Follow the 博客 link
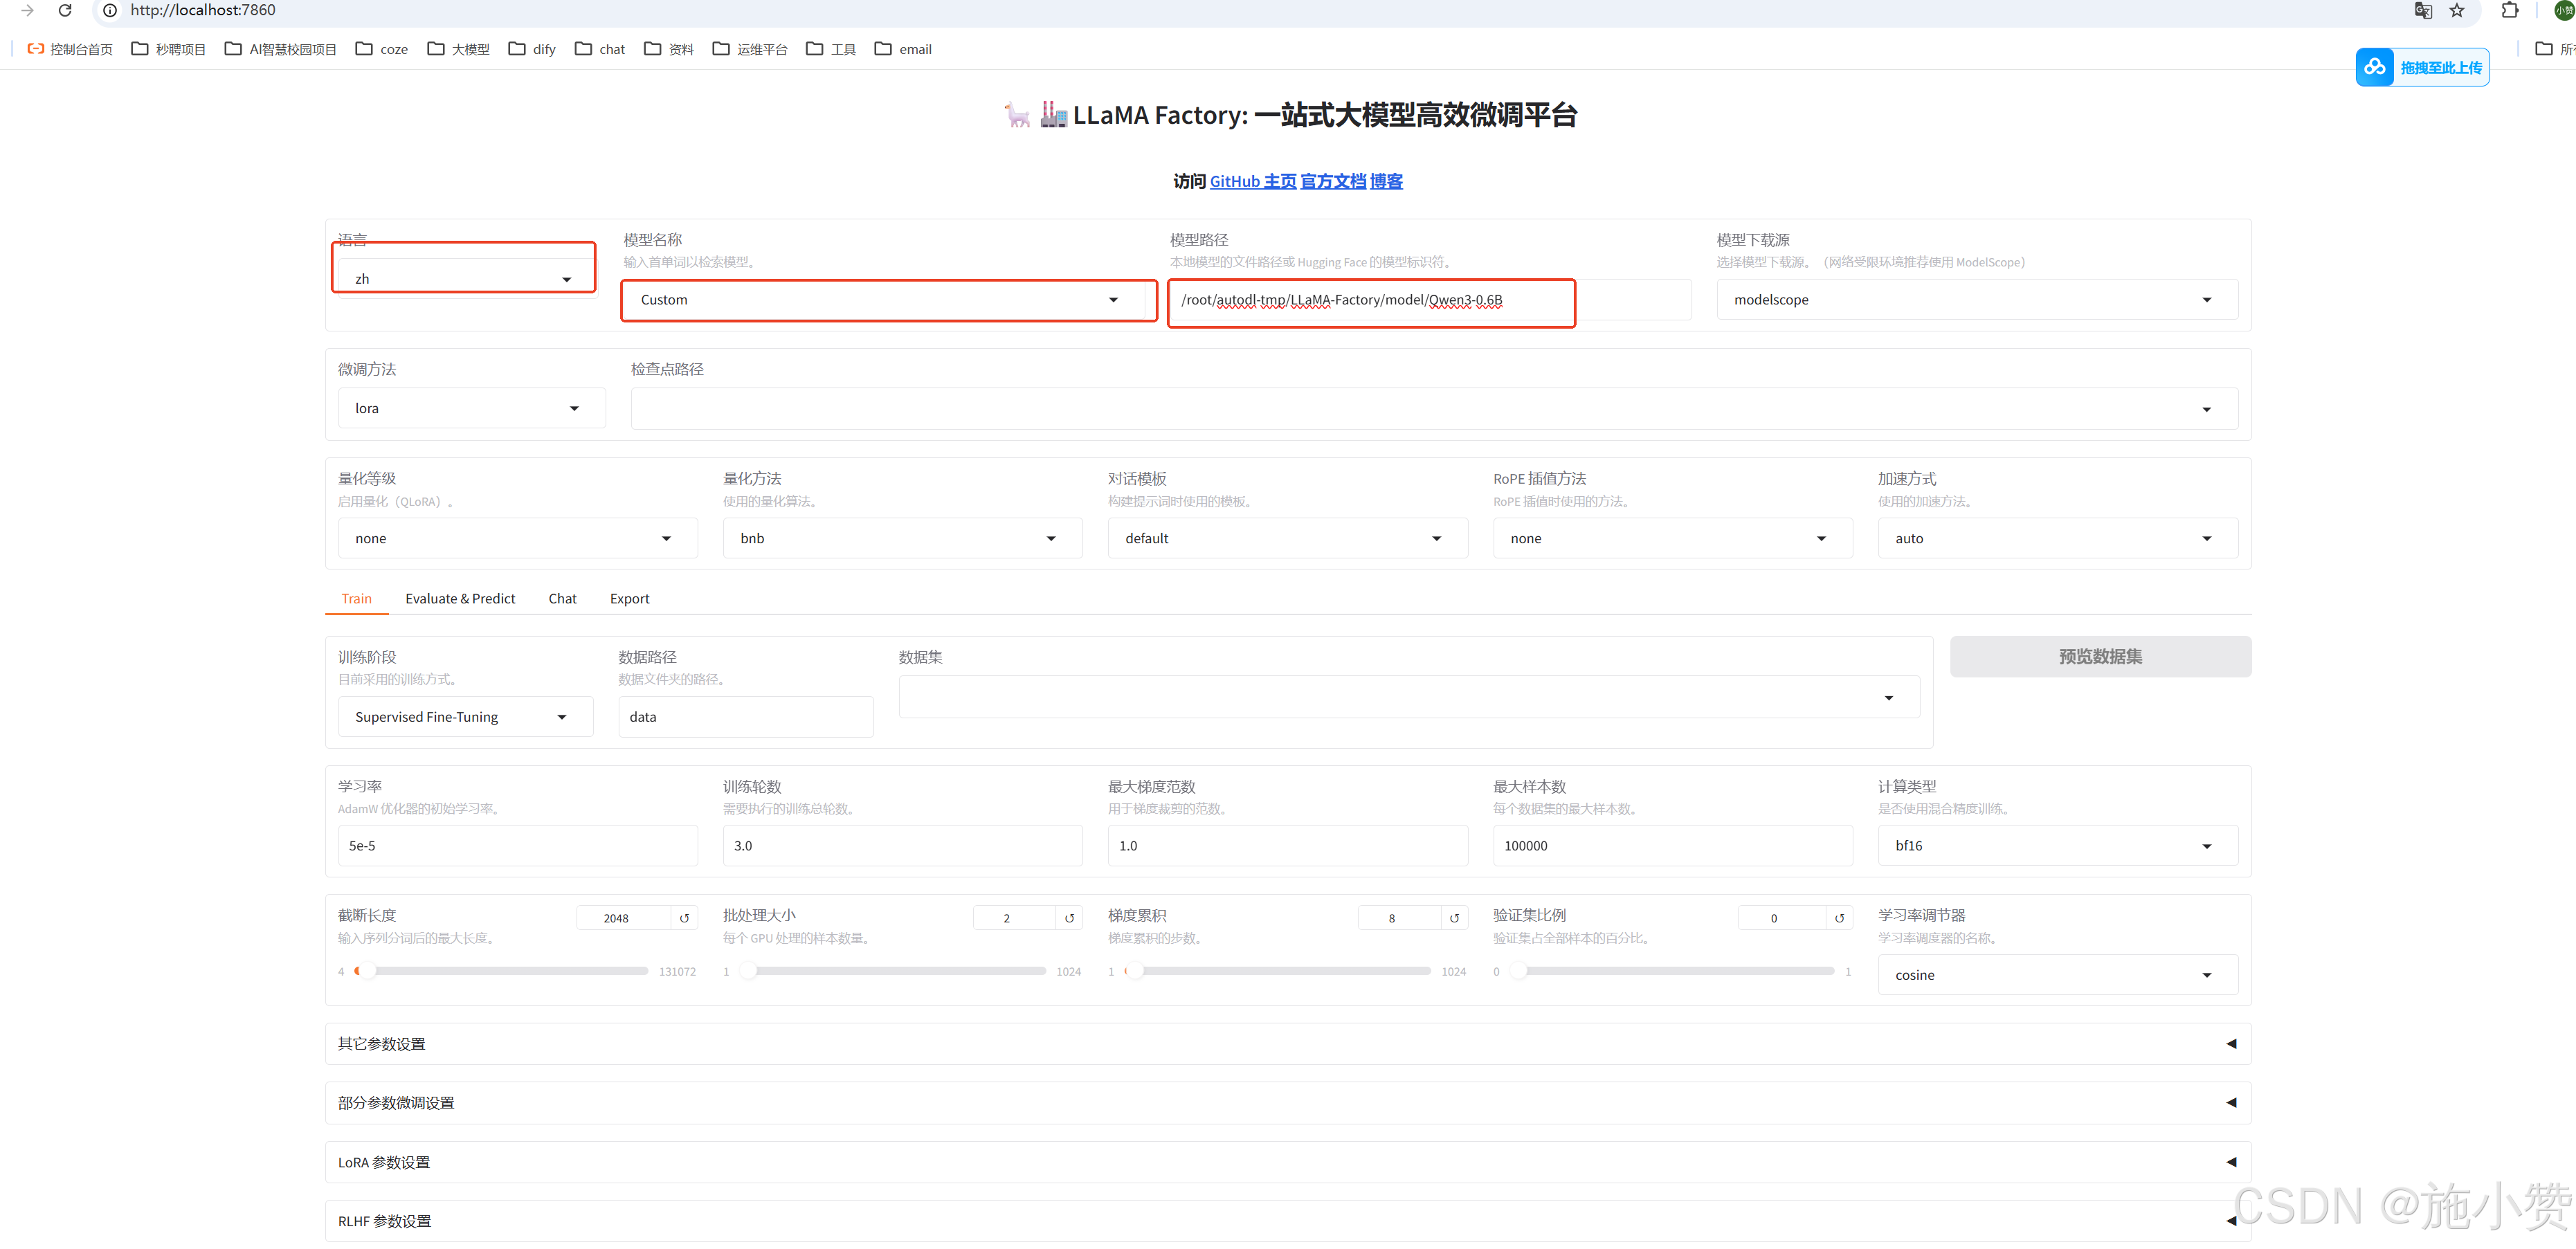The height and width of the screenshot is (1249, 2576). coord(1386,181)
